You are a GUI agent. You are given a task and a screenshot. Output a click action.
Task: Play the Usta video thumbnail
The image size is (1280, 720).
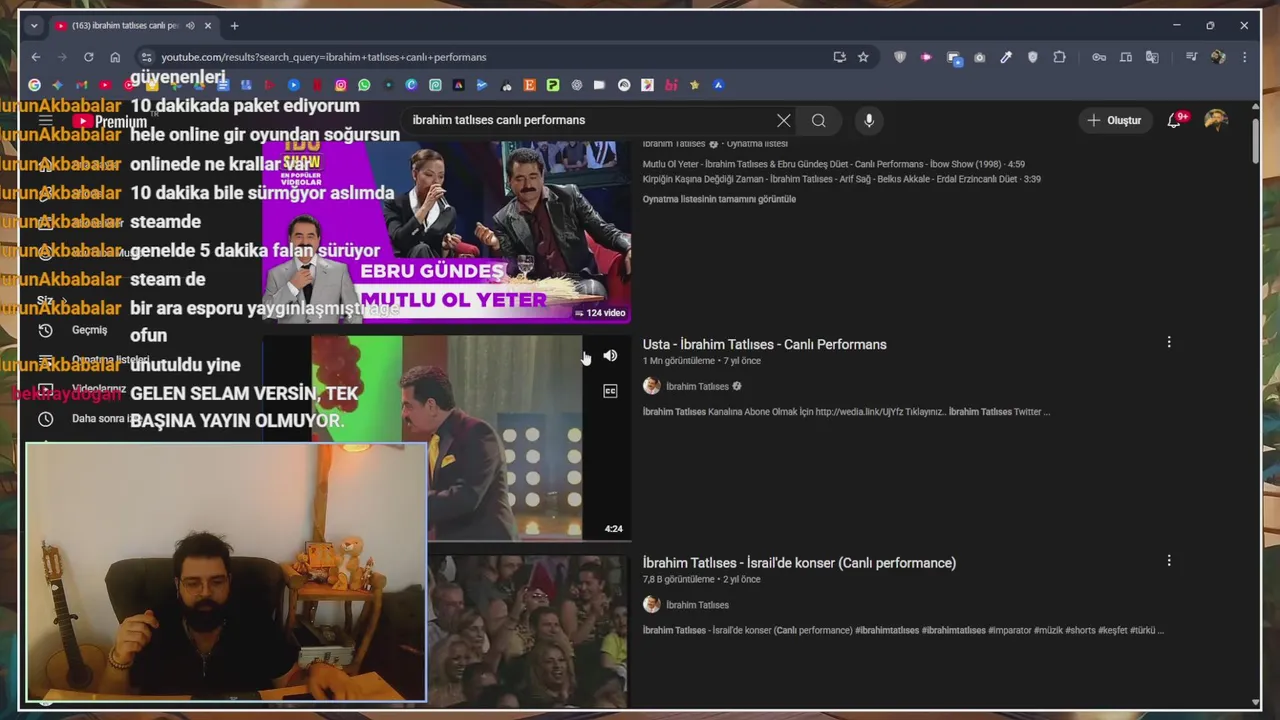pos(446,437)
